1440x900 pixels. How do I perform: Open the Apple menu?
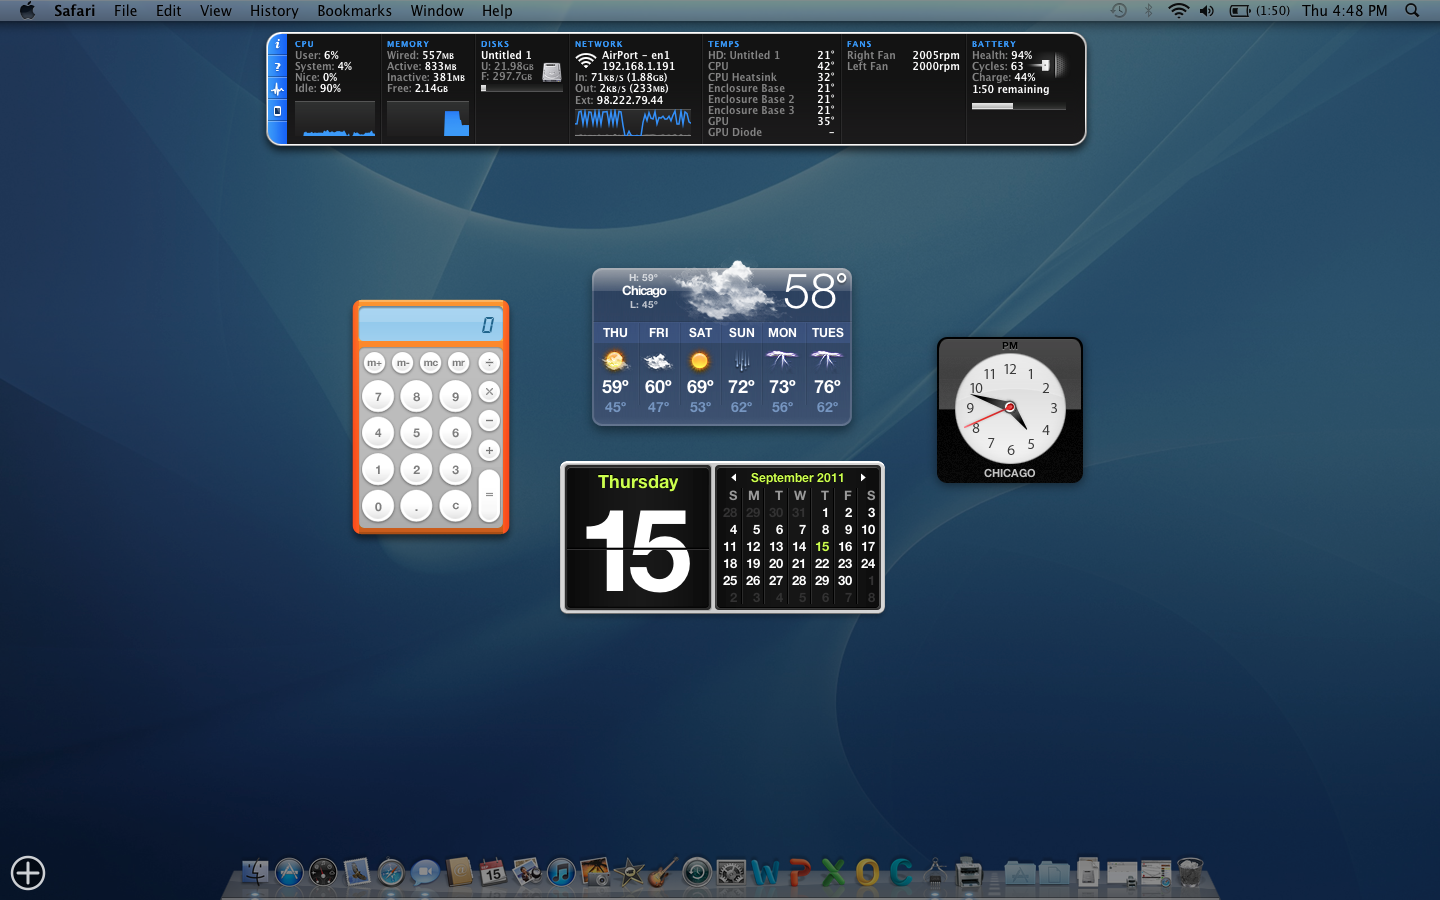pyautogui.click(x=27, y=10)
